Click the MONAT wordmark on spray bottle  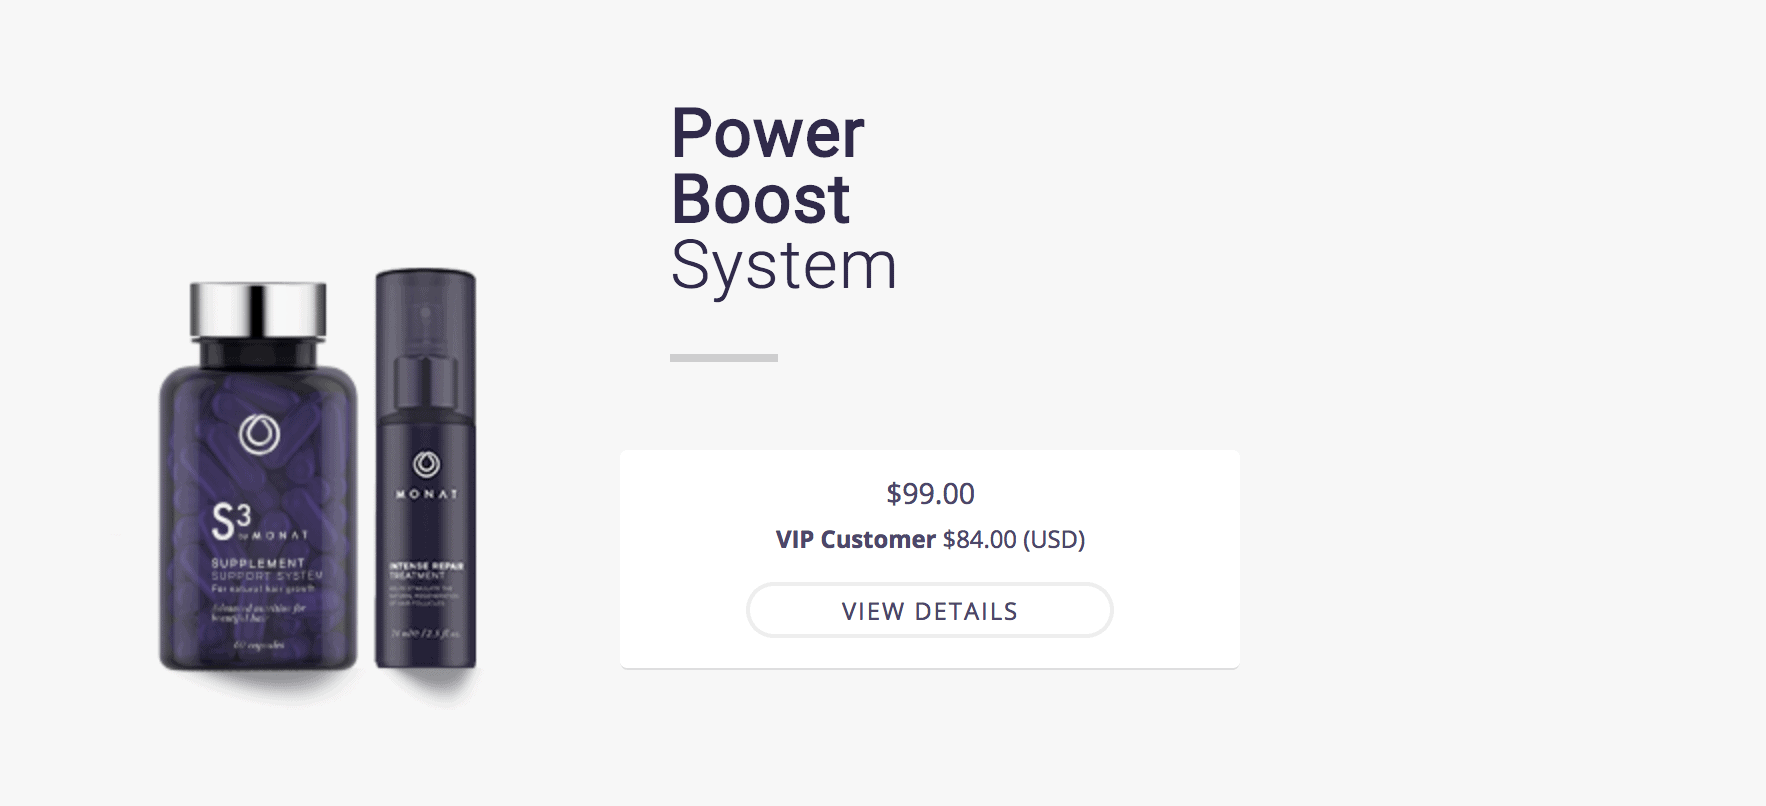coord(426,494)
